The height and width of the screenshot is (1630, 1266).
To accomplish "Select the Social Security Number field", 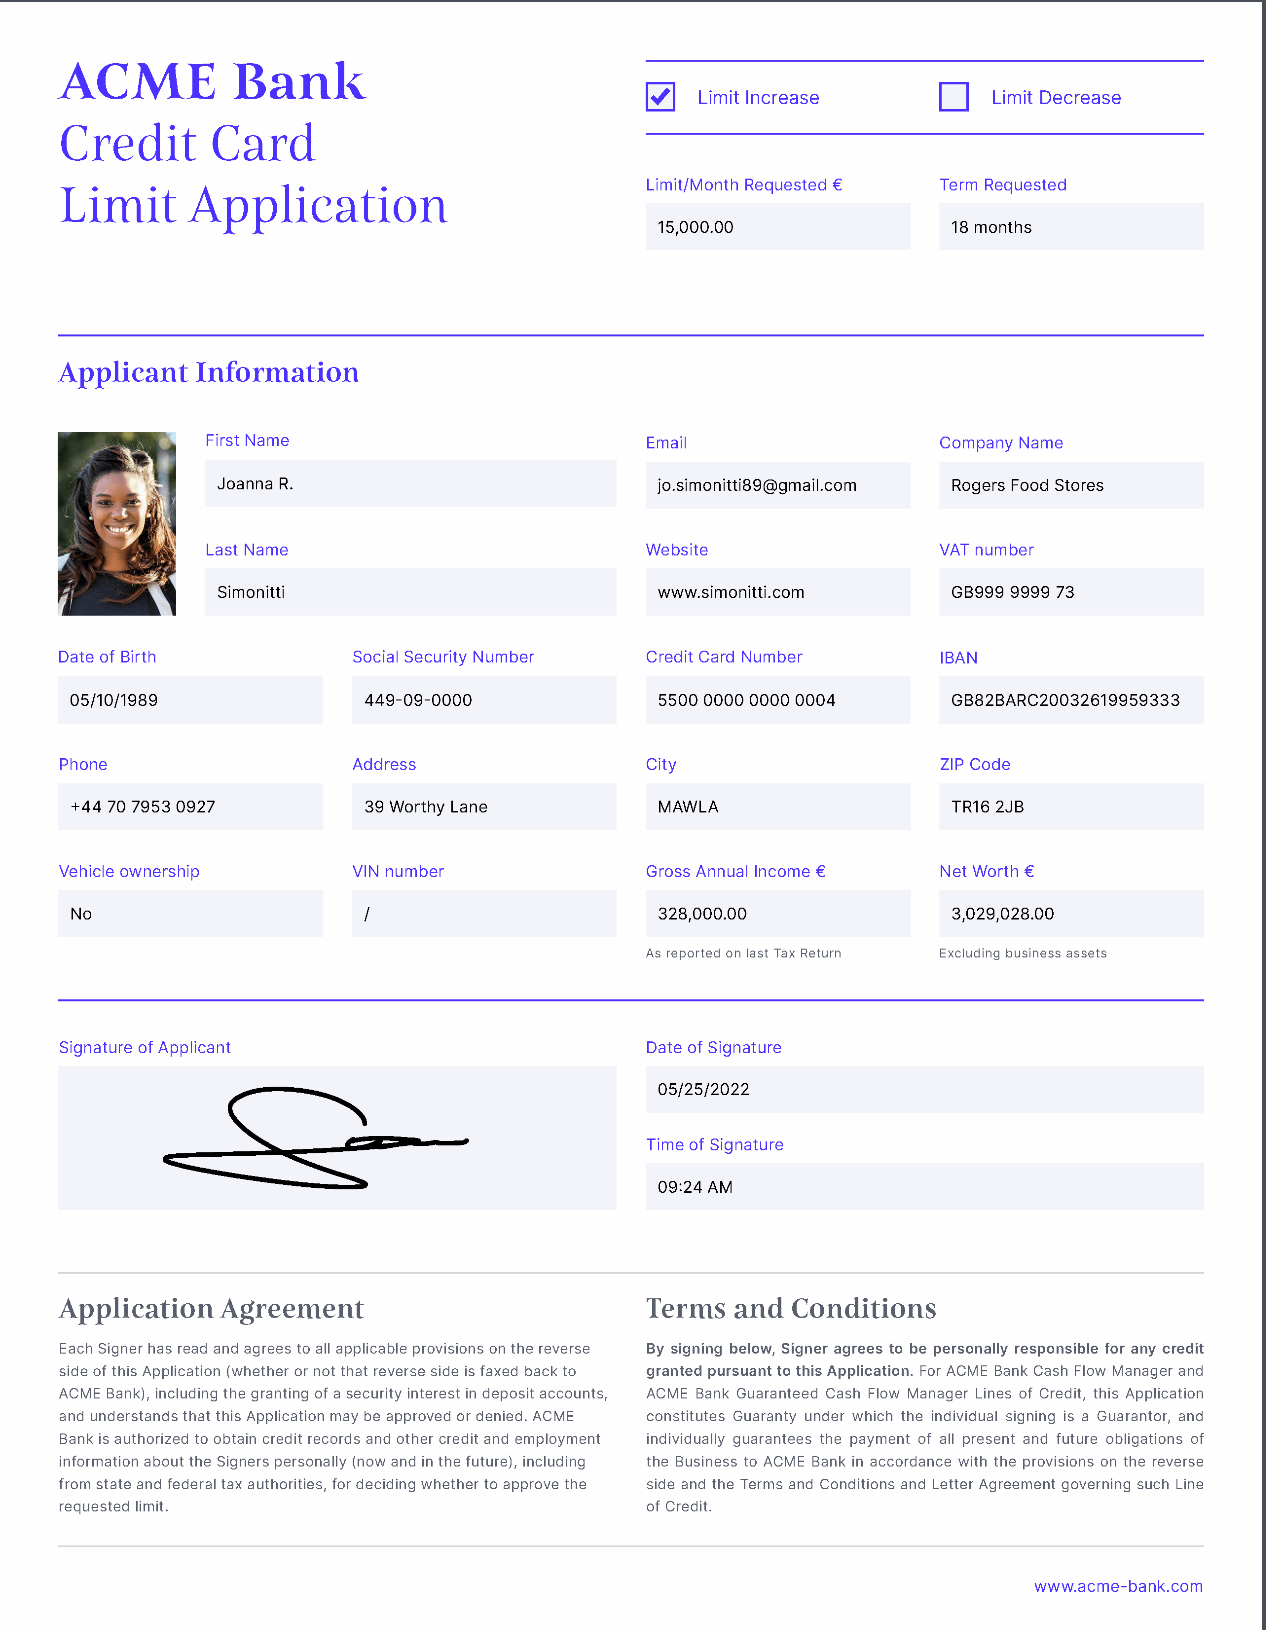I will pos(484,700).
